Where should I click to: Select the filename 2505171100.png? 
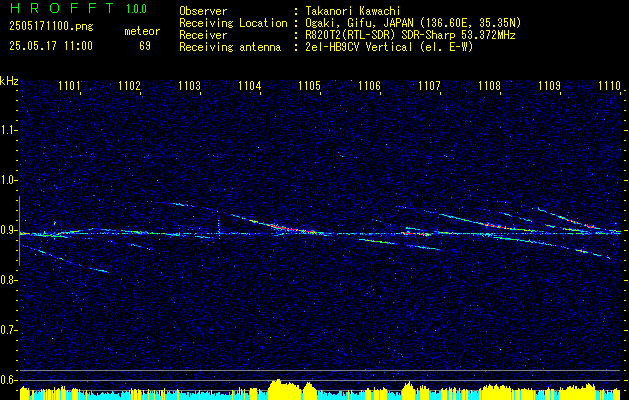click(x=51, y=27)
